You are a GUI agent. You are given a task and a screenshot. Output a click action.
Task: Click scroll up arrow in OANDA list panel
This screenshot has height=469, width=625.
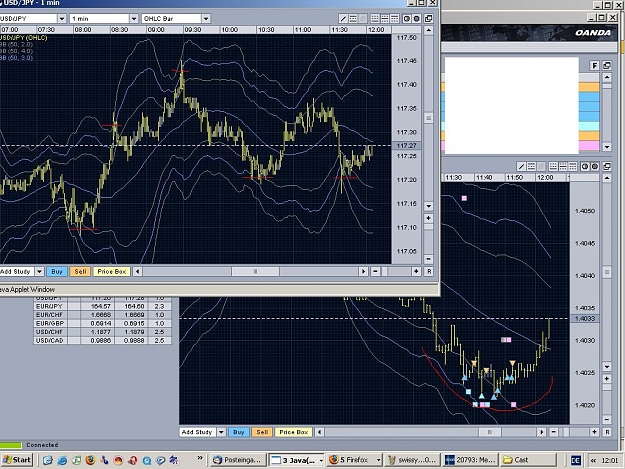click(607, 77)
